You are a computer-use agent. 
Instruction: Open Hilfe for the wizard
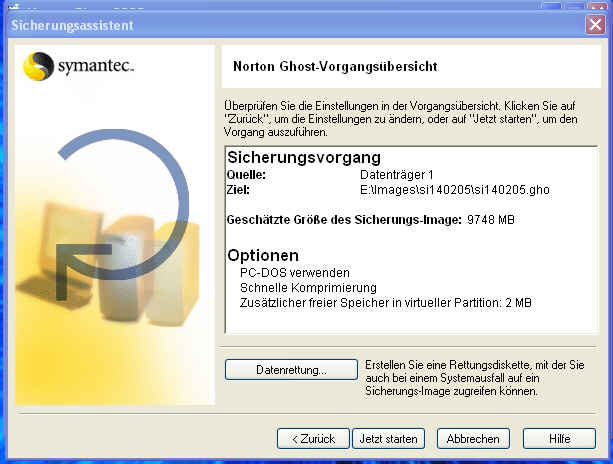559,439
